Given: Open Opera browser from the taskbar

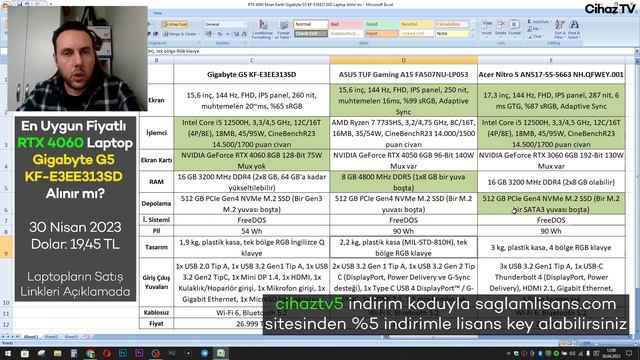Looking at the screenshot, I should coord(107,353).
